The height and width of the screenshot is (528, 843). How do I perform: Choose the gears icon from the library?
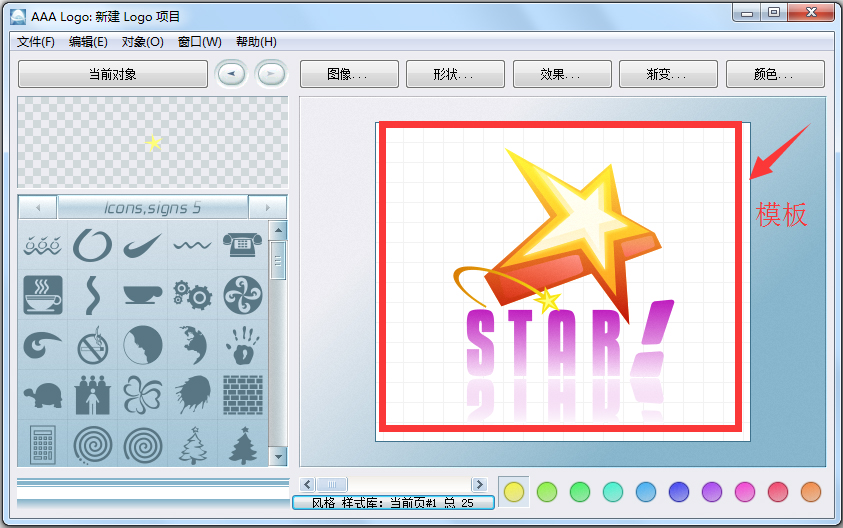click(191, 295)
